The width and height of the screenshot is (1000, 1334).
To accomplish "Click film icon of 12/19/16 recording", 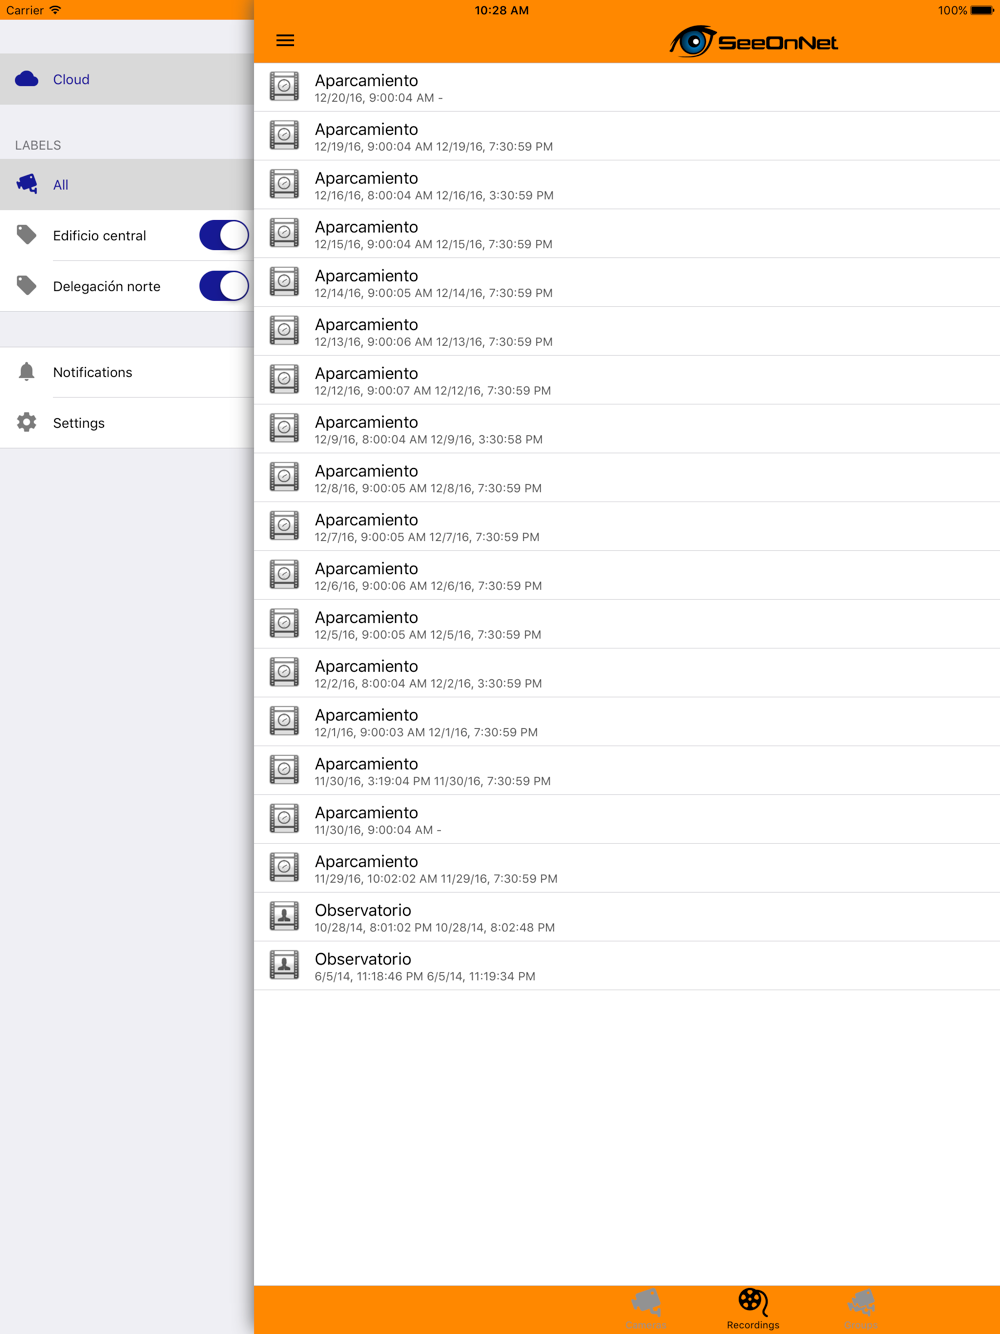I will (284, 135).
